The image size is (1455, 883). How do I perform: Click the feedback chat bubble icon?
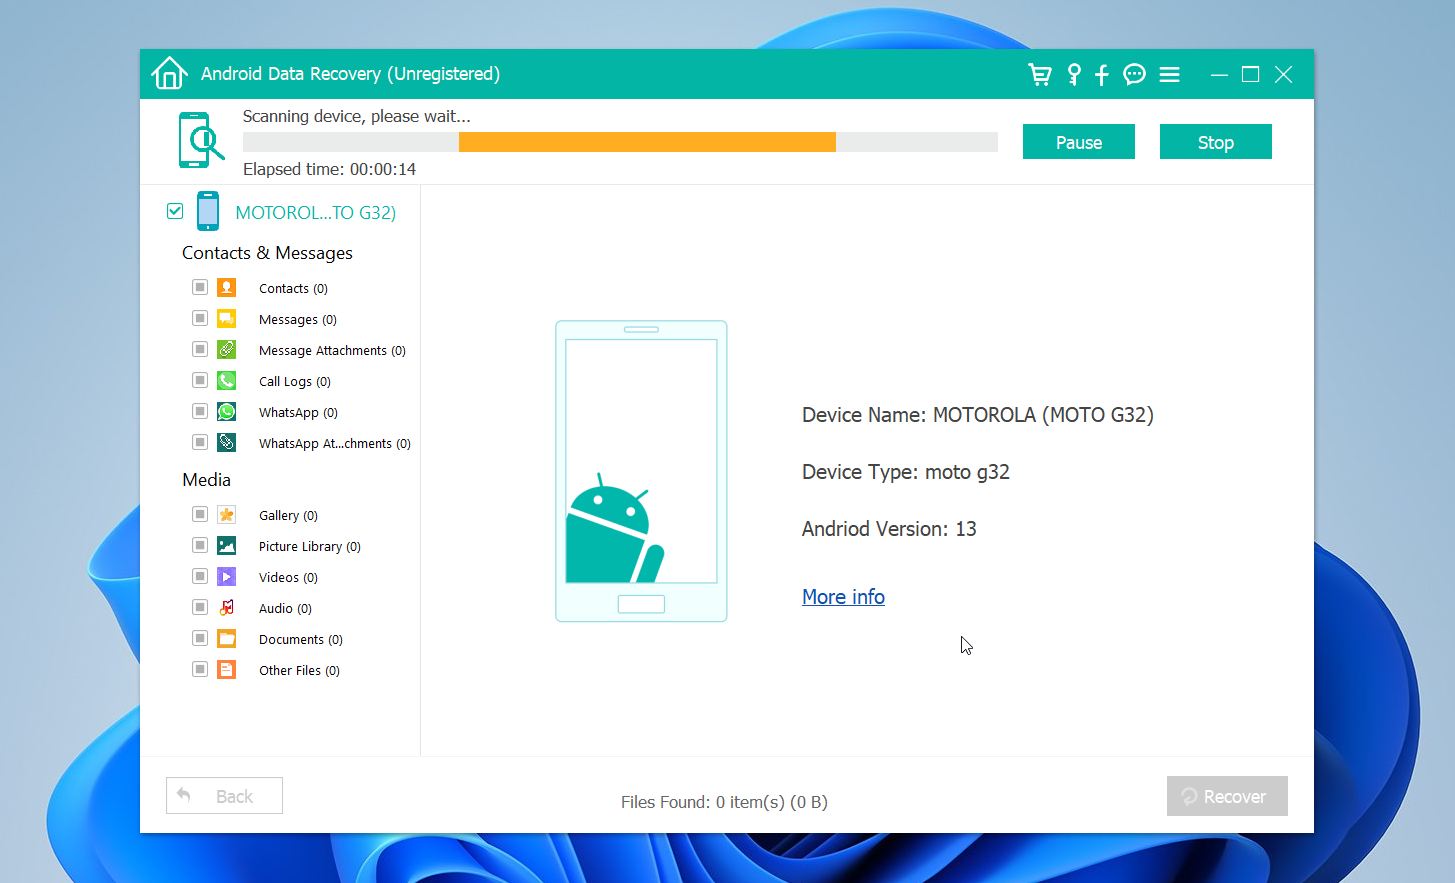click(1134, 74)
